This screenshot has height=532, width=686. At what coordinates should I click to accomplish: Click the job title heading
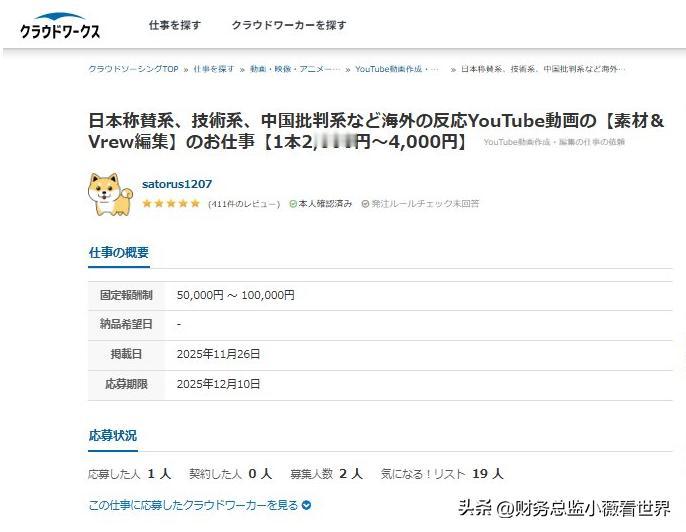(376, 131)
